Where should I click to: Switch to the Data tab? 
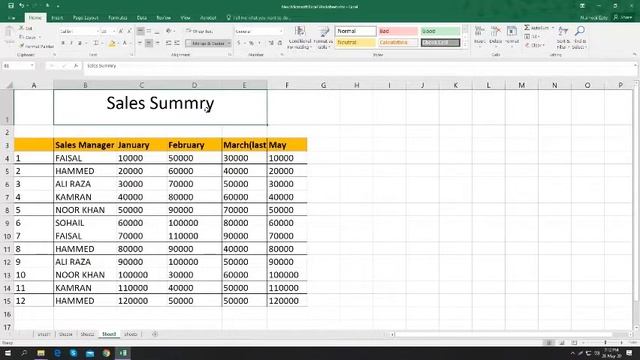coord(142,18)
